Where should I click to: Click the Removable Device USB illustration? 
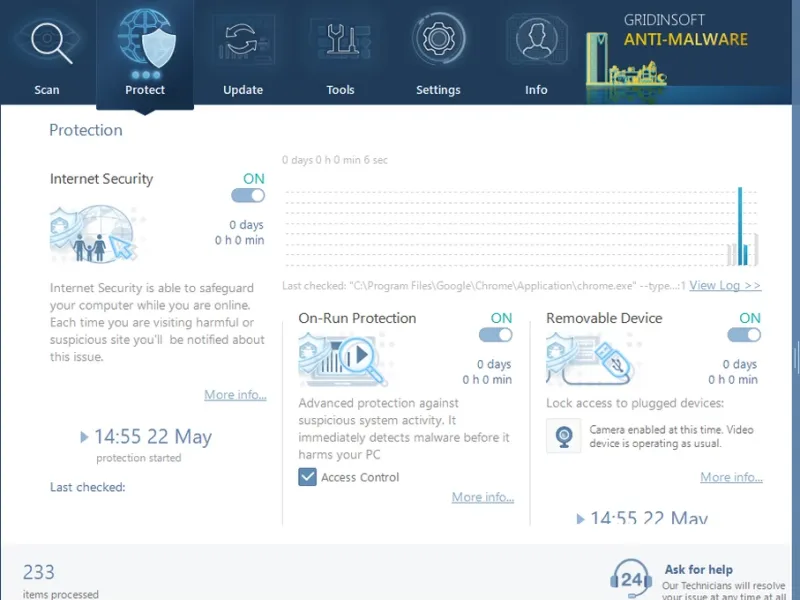pyautogui.click(x=590, y=359)
